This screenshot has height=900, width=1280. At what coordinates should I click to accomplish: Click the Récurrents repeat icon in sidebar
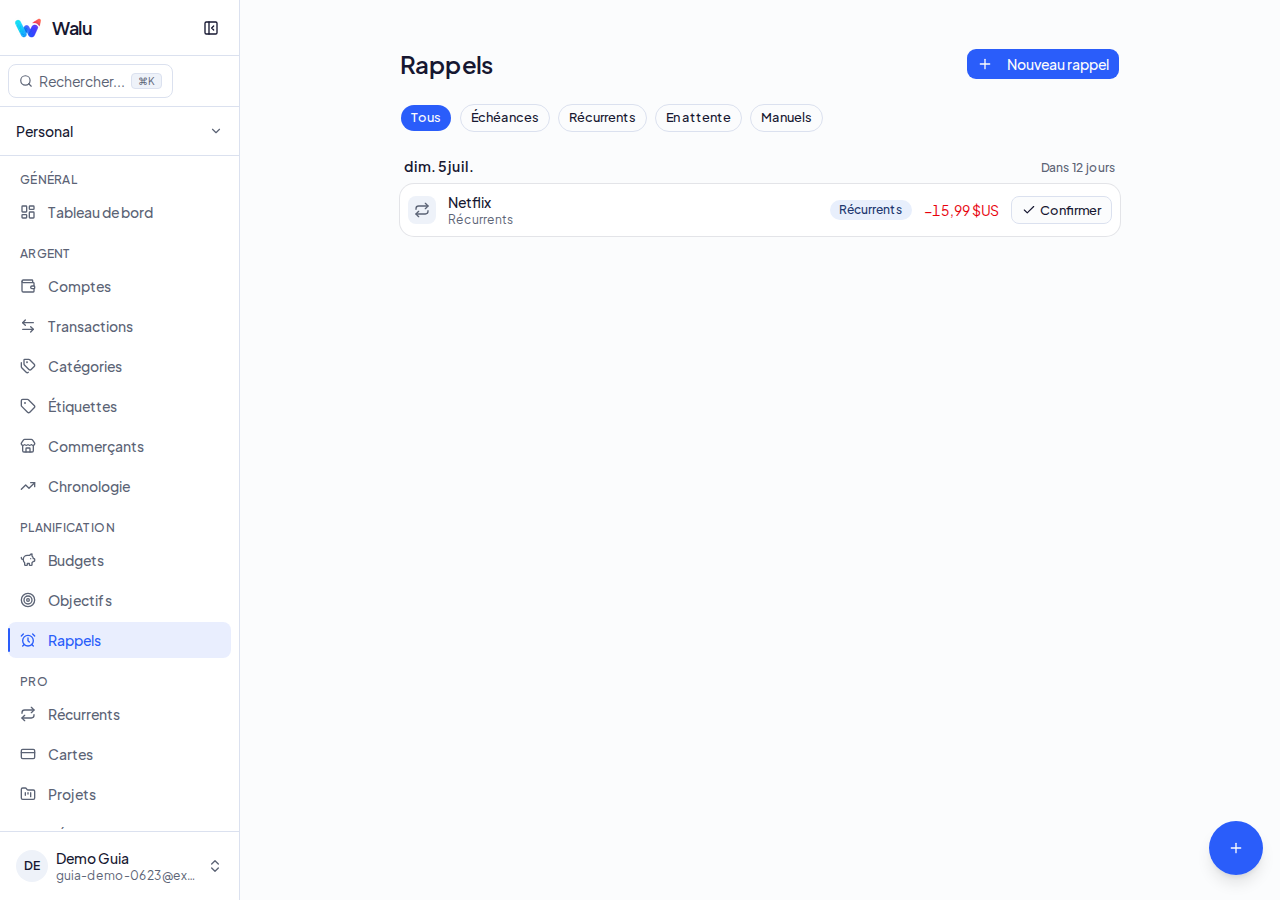tap(28, 714)
